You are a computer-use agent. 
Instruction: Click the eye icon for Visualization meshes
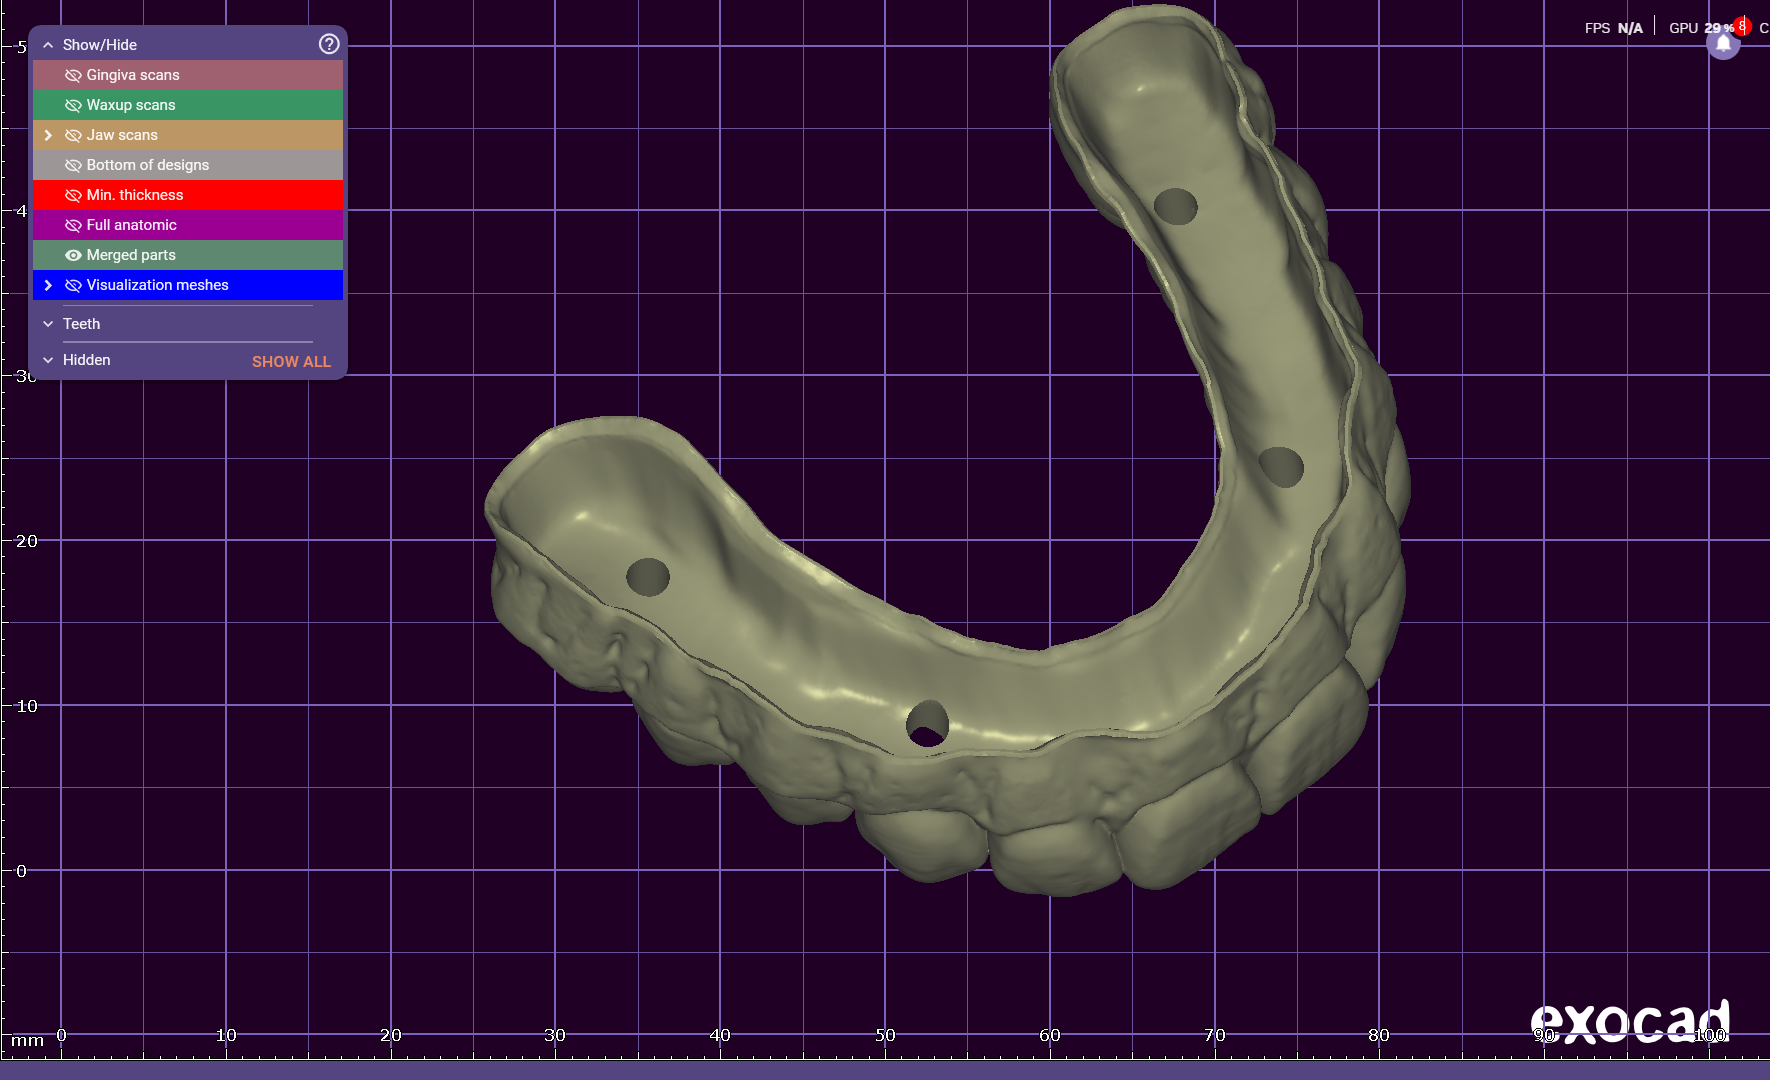point(73,285)
